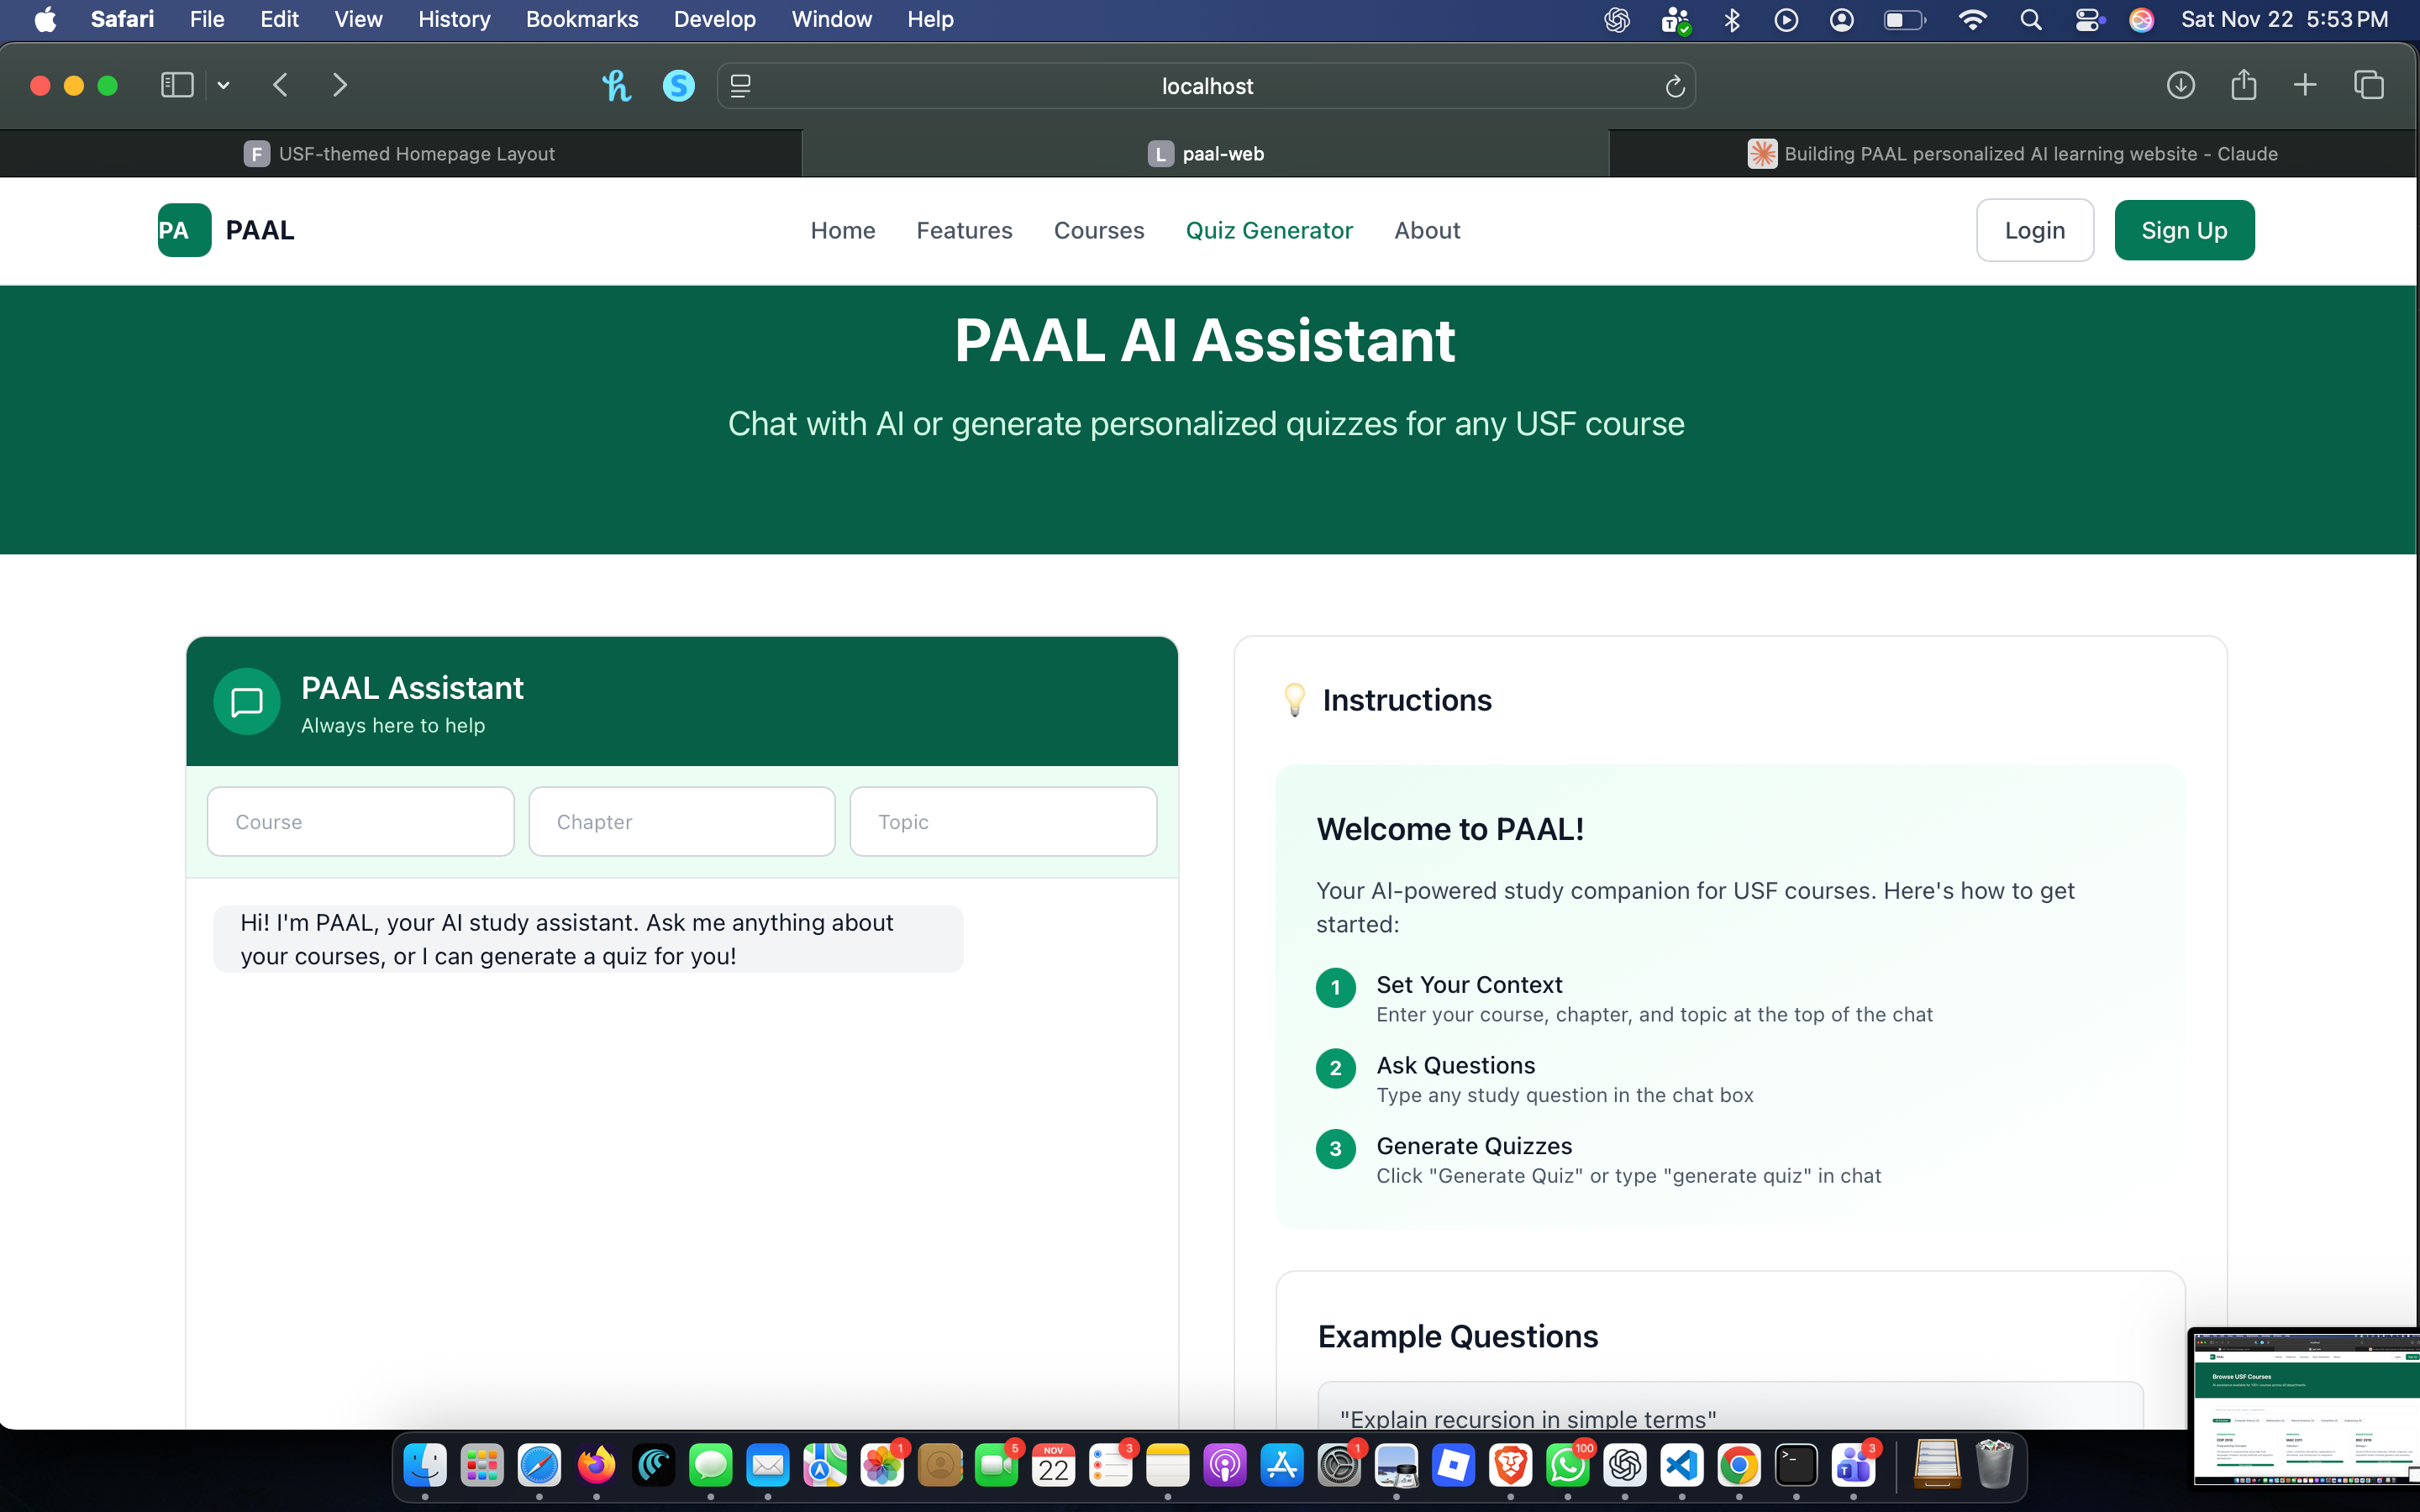The image size is (2420, 1512).
Task: Click the Sign Up button
Action: (x=2184, y=230)
